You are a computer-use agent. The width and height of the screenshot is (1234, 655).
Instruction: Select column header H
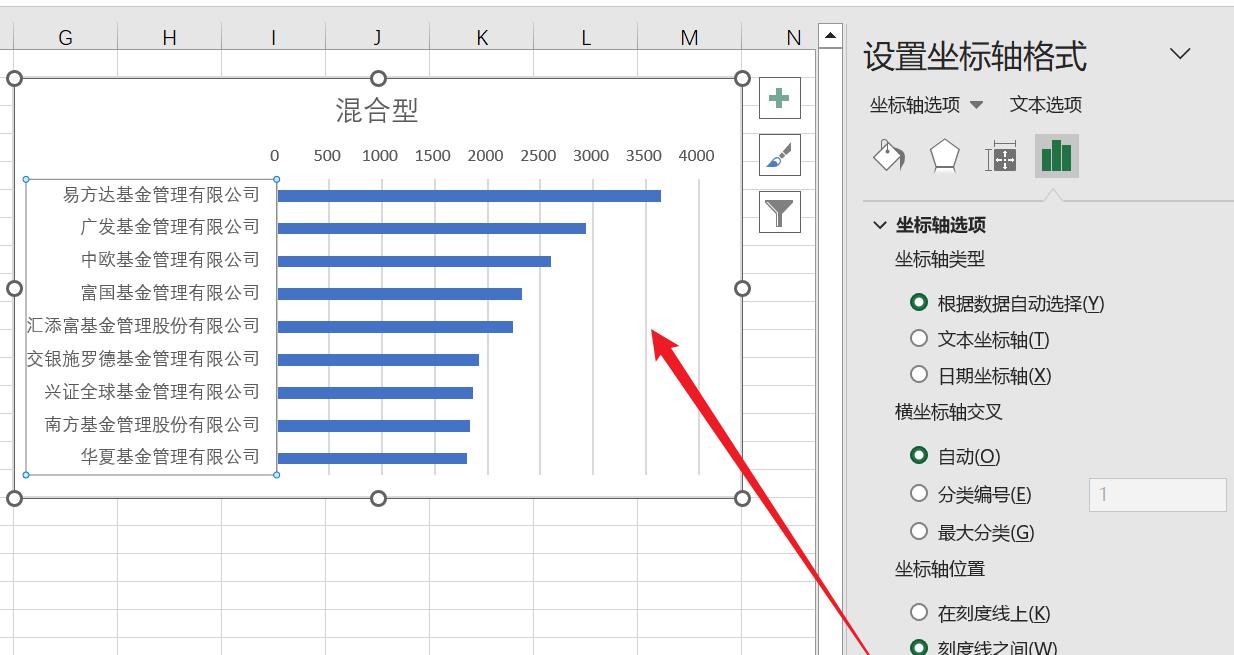click(170, 37)
